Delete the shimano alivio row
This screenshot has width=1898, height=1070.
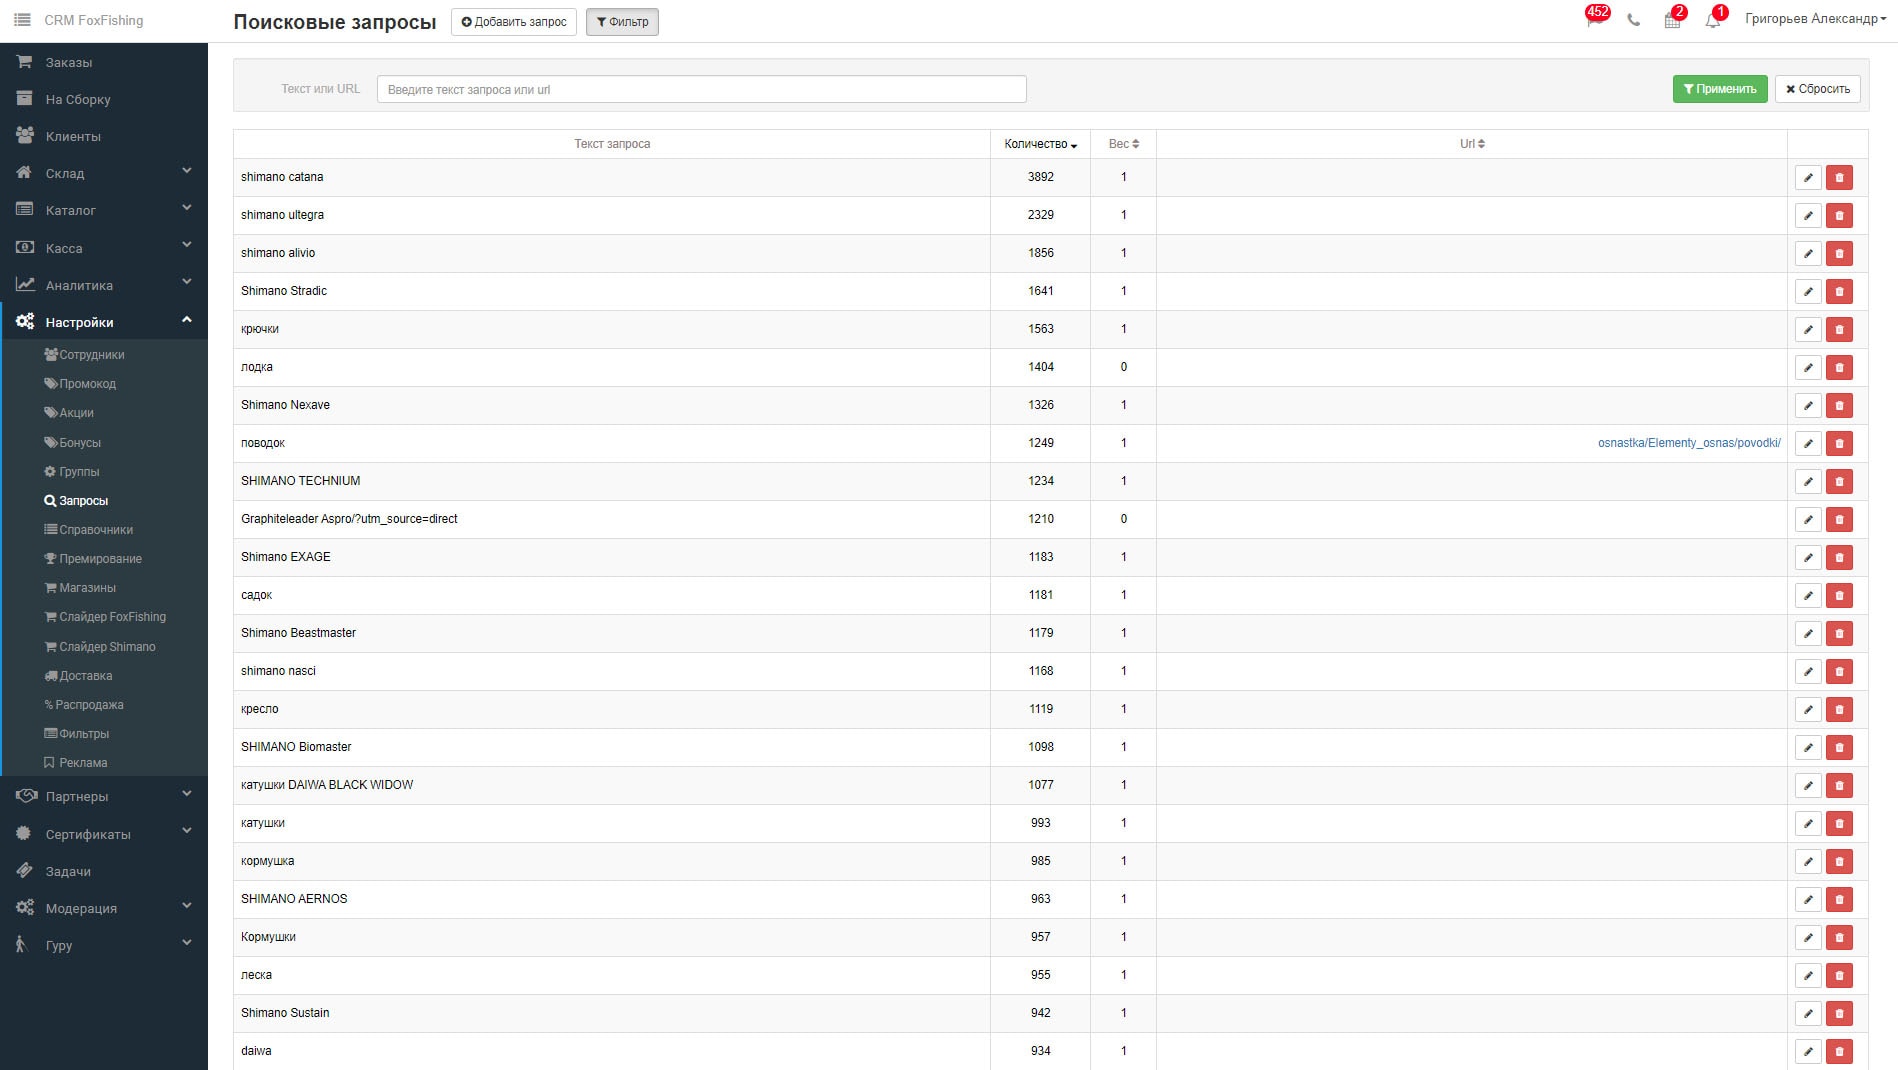pyautogui.click(x=1839, y=254)
